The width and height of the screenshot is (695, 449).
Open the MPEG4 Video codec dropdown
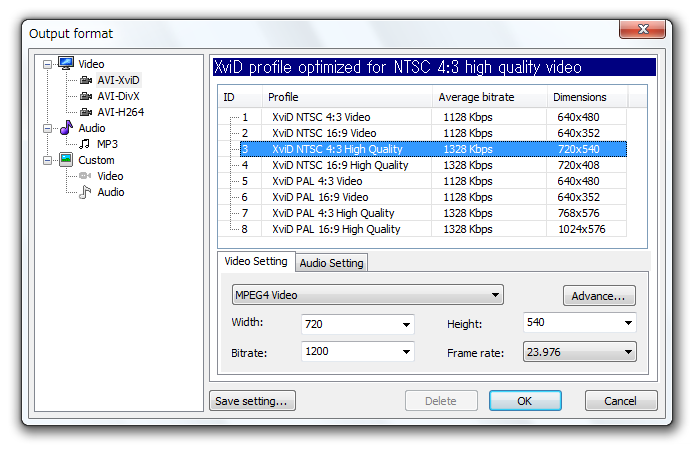click(x=367, y=295)
